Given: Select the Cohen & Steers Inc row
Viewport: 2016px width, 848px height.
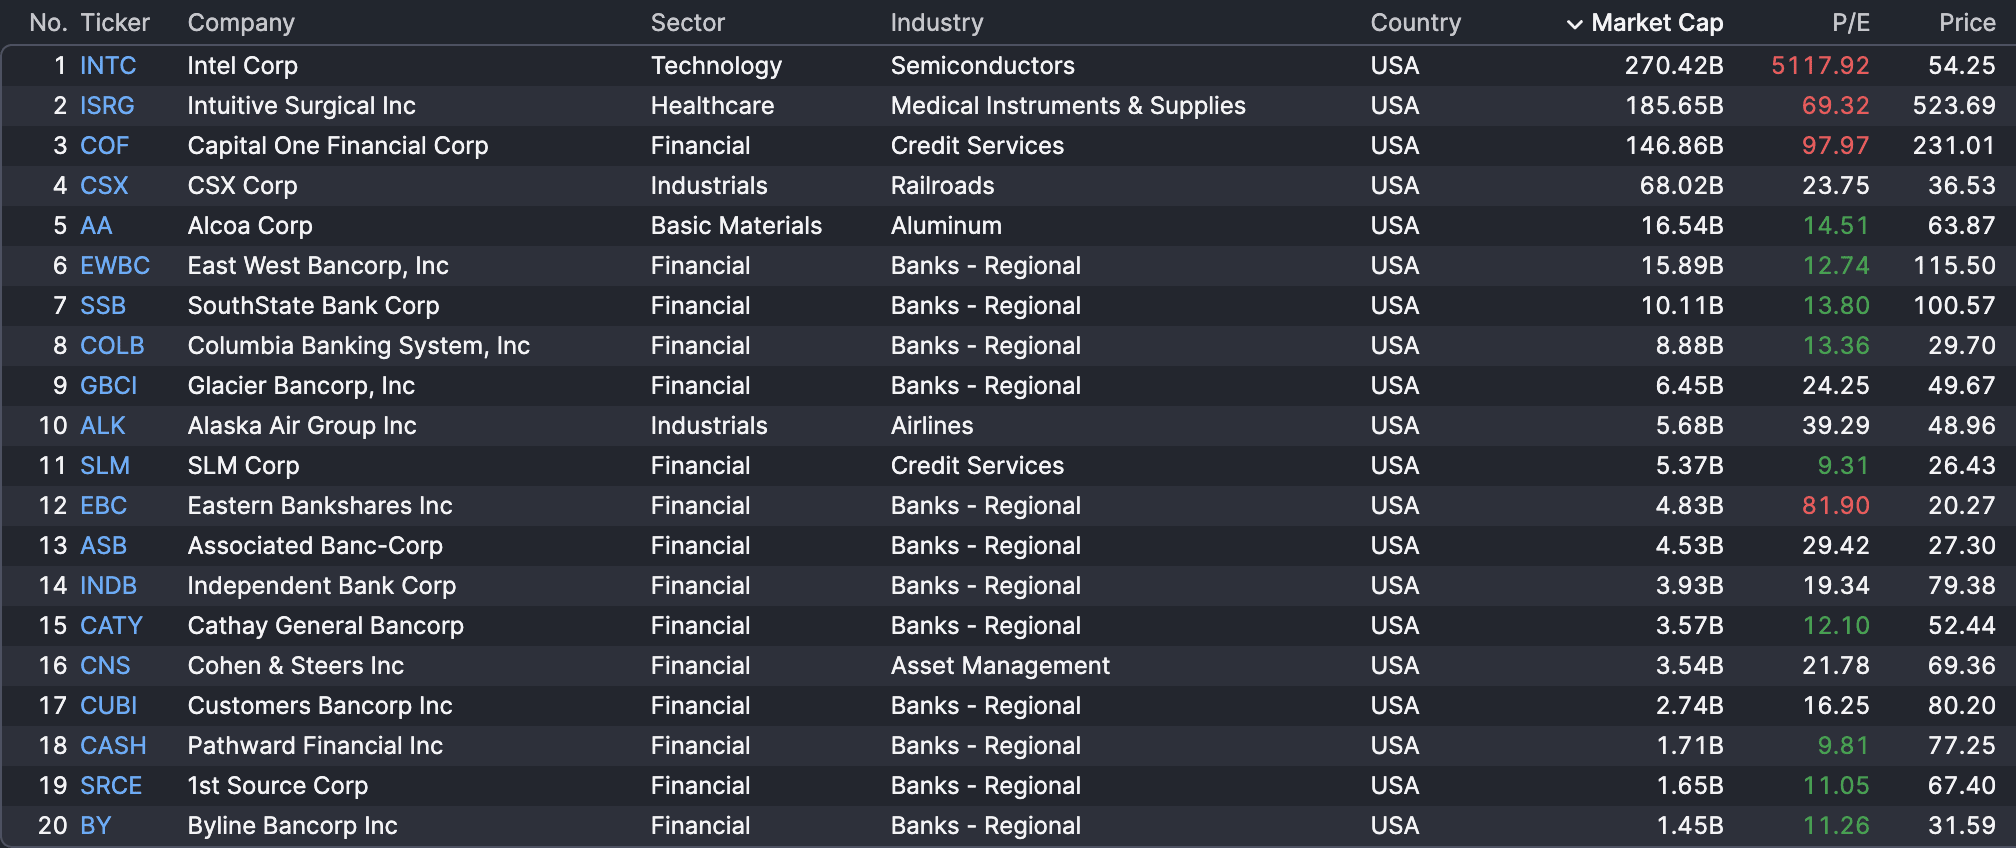Looking at the screenshot, I should click(x=296, y=666).
